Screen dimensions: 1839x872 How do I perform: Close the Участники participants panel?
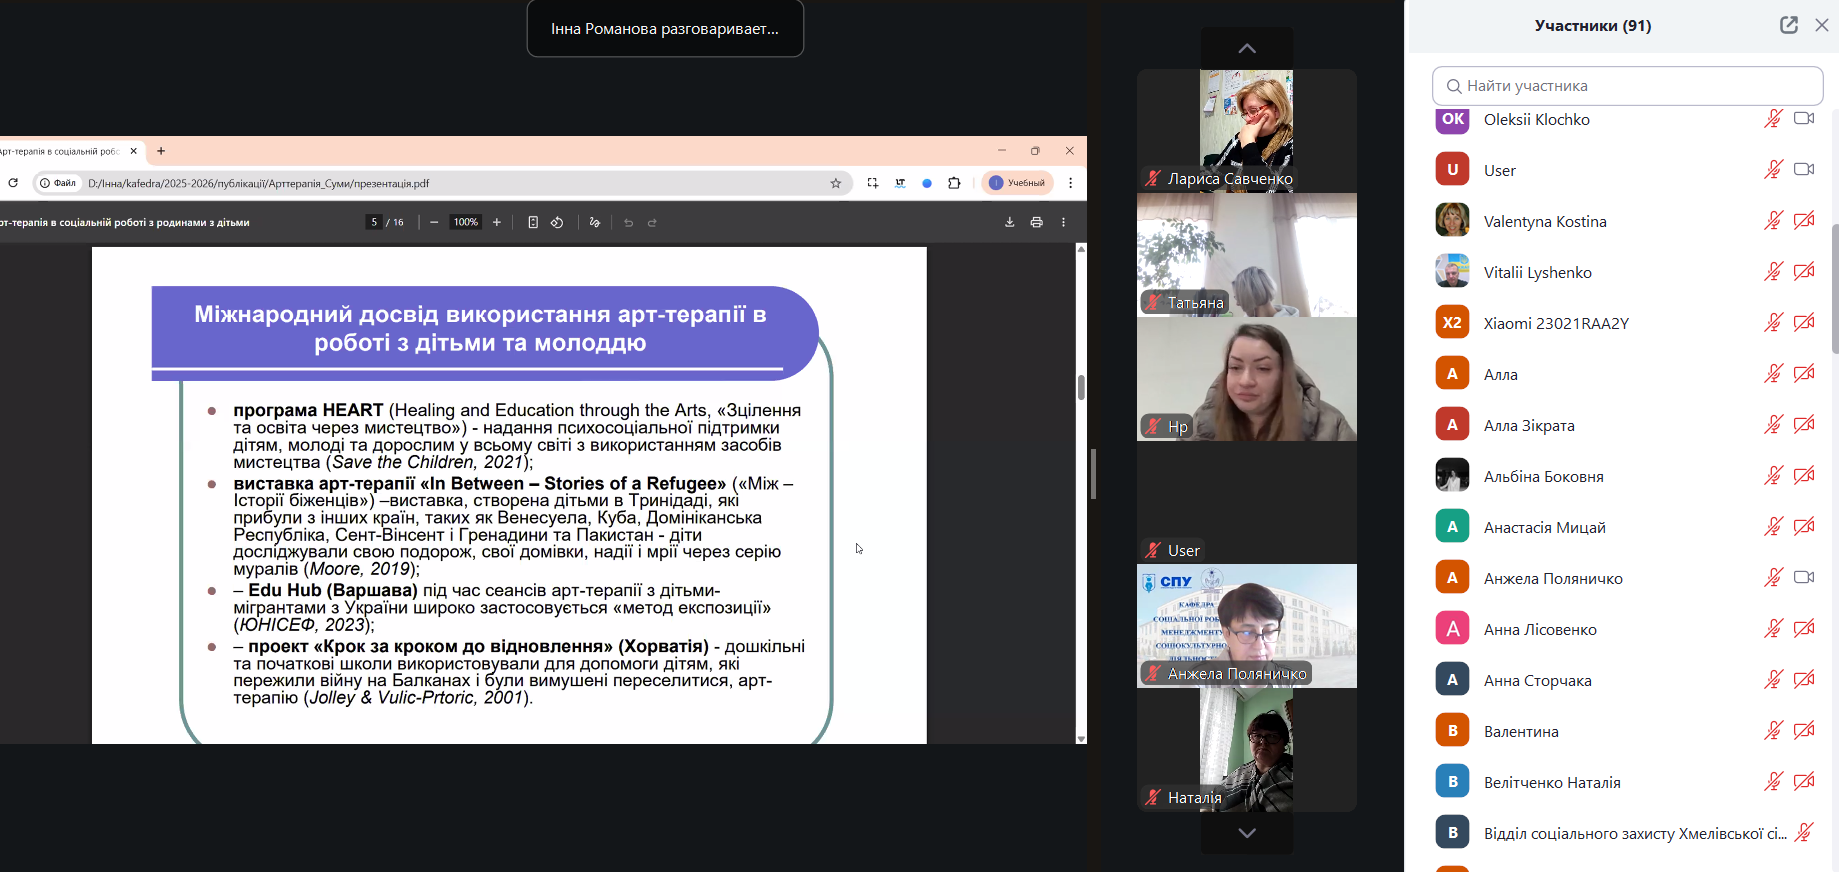(1821, 26)
